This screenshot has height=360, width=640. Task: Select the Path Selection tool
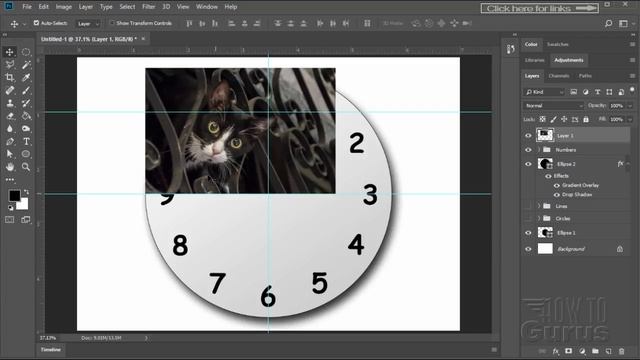pyautogui.click(x=9, y=154)
